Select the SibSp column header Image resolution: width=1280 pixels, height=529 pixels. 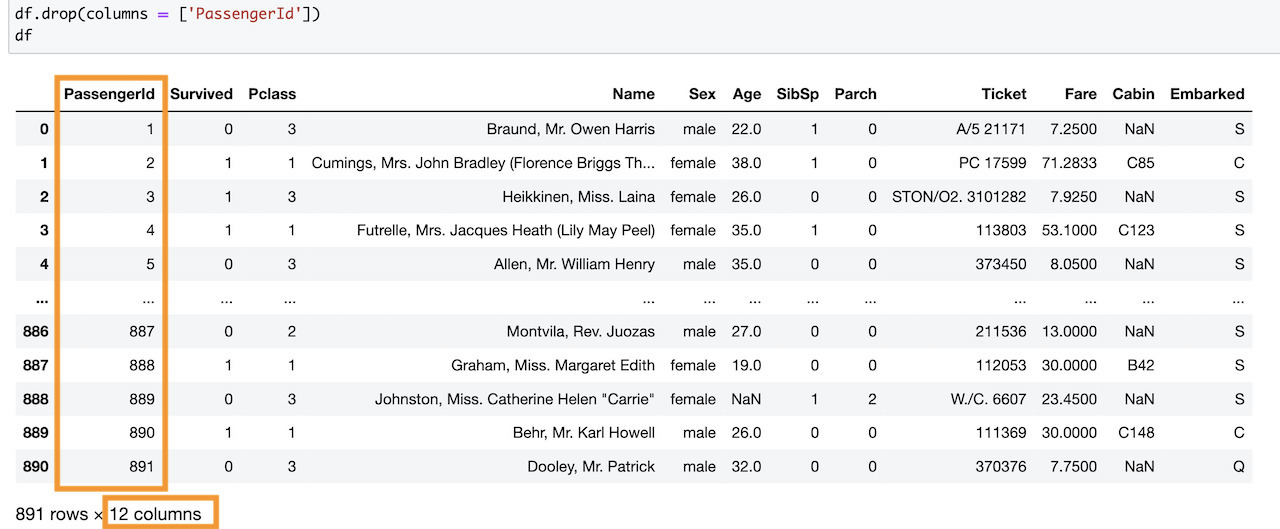(797, 94)
